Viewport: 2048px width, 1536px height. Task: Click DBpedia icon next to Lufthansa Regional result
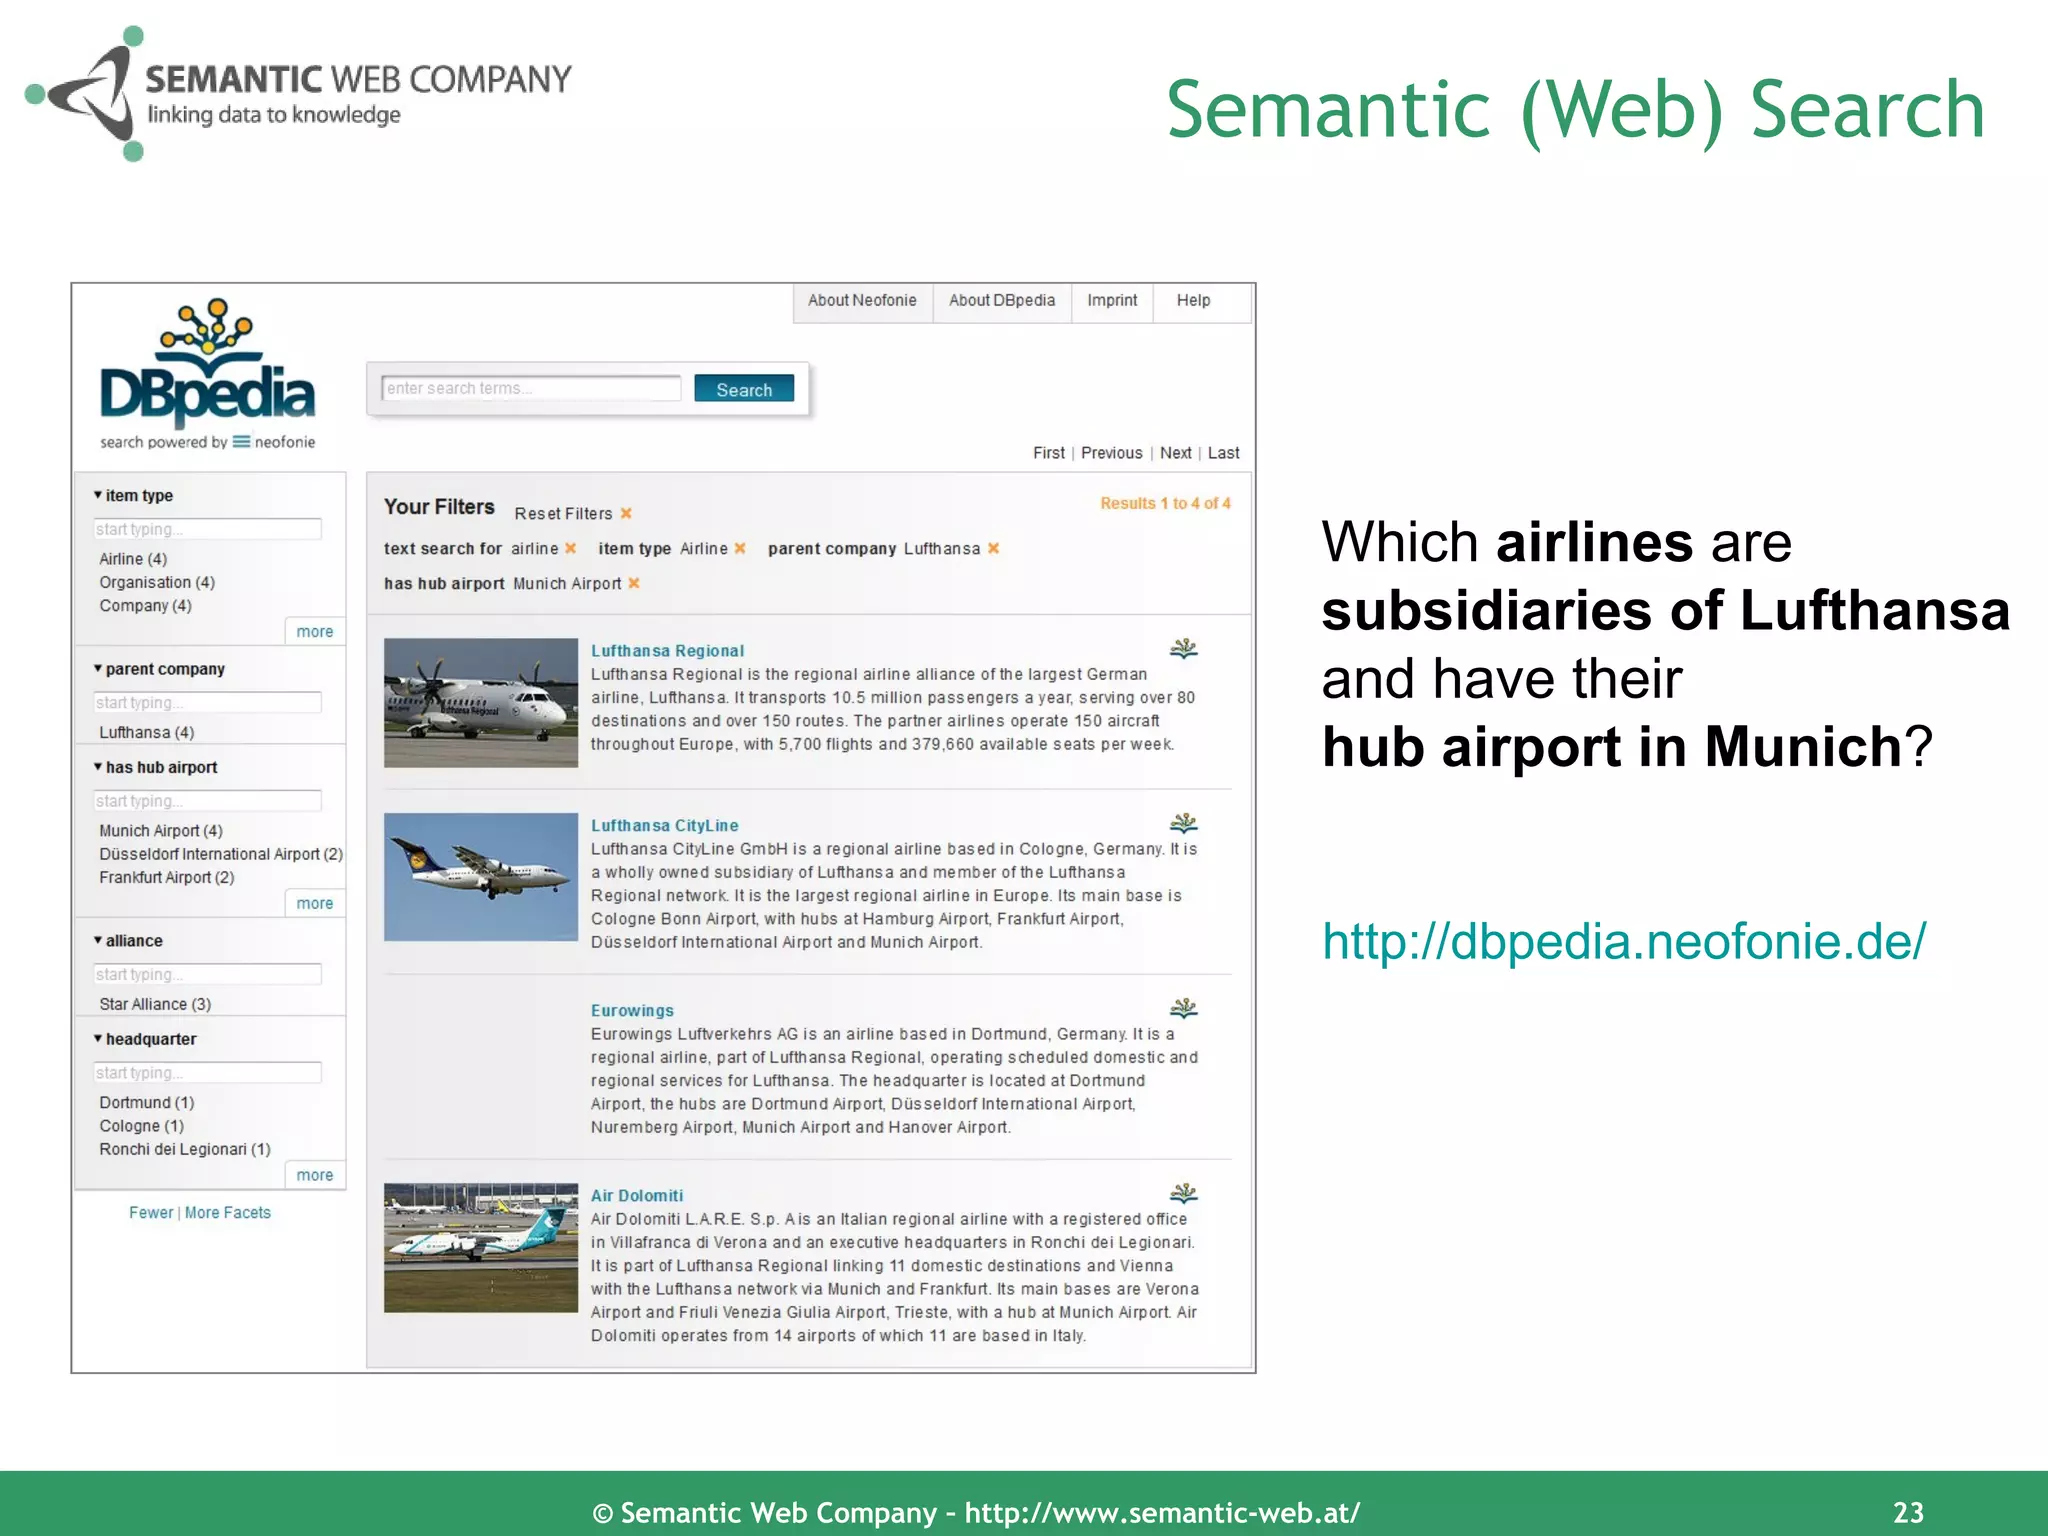tap(1183, 649)
